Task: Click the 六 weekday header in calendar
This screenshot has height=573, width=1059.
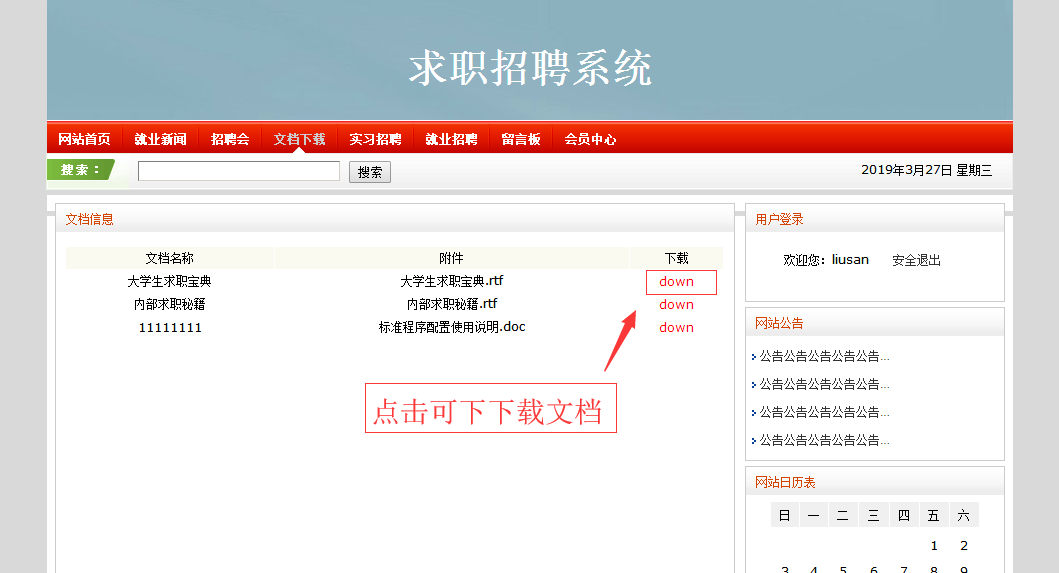Action: (x=964, y=516)
